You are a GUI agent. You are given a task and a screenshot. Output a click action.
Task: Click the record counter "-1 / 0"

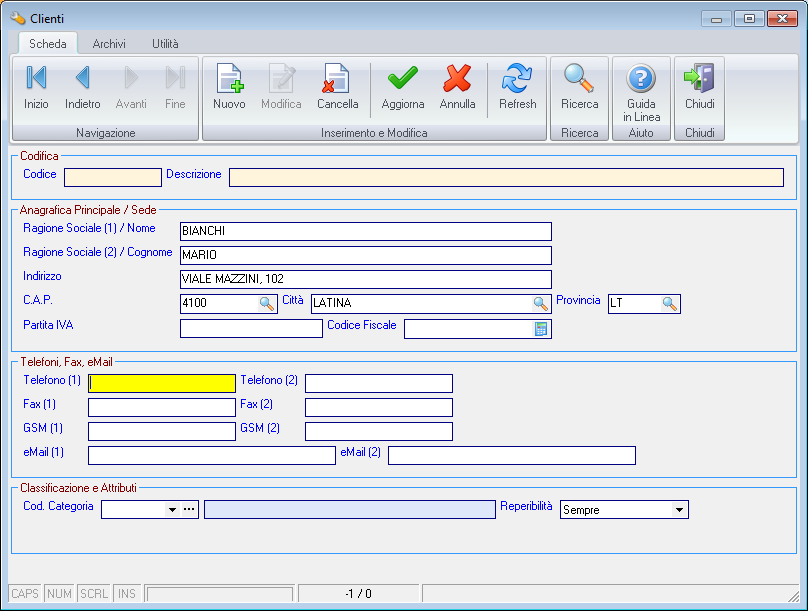[359, 593]
